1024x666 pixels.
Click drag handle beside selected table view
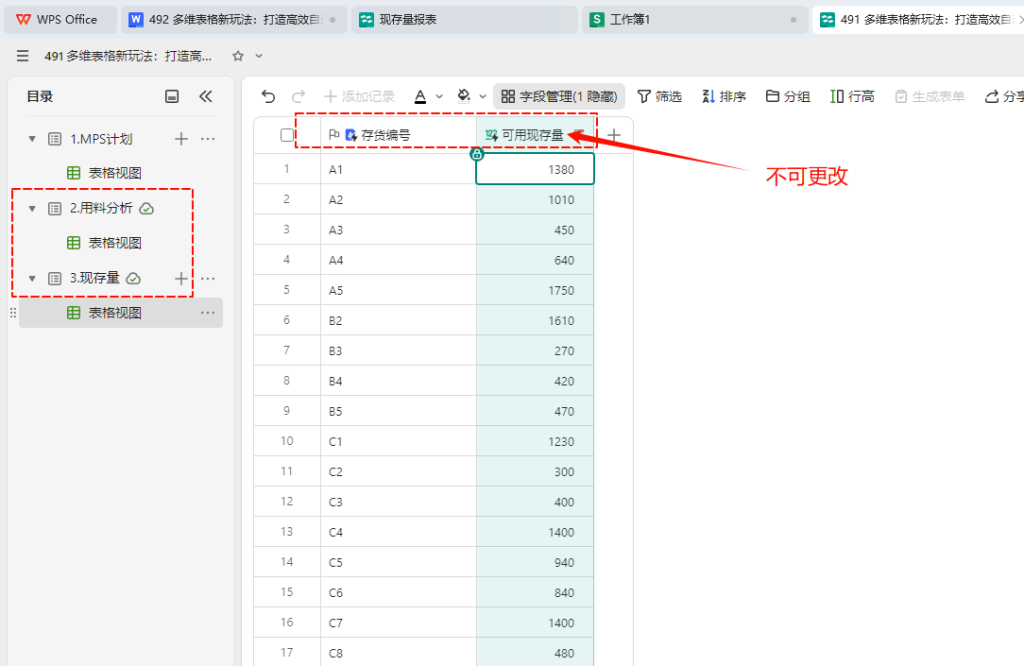coord(13,313)
